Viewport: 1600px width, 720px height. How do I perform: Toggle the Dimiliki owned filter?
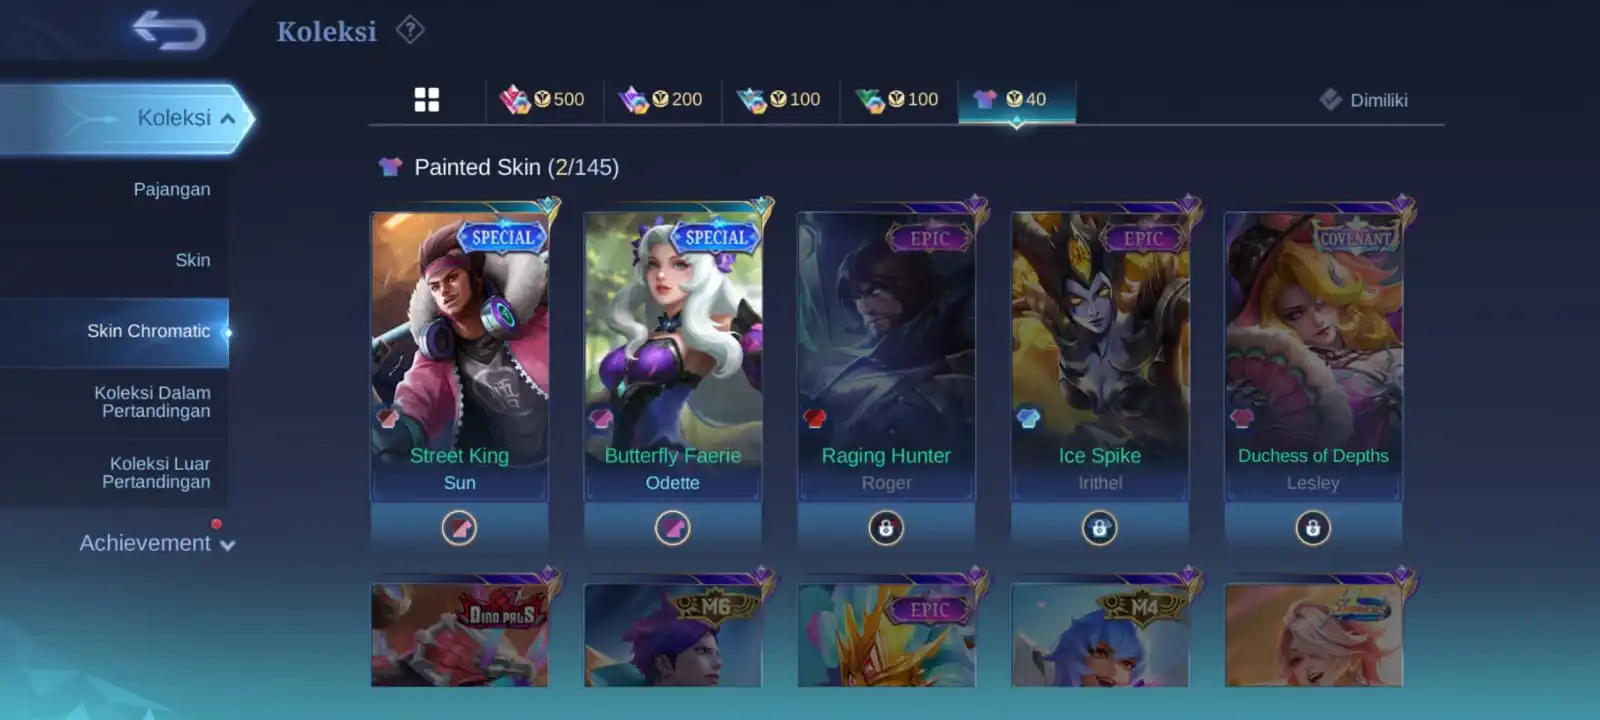point(1364,100)
